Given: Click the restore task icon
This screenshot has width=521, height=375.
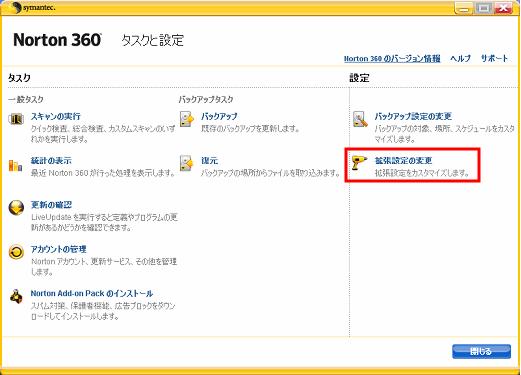Looking at the screenshot, I should point(187,163).
